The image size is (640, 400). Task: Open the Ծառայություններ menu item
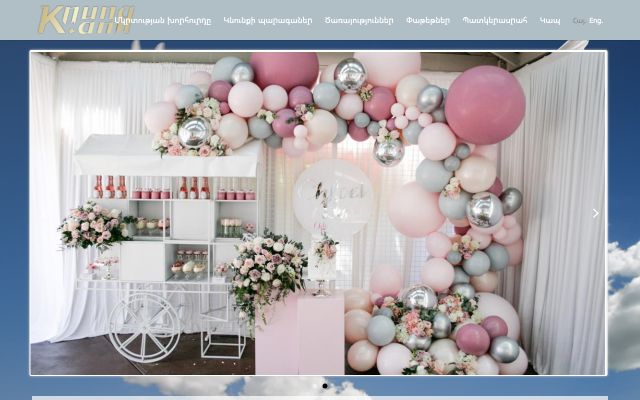point(359,20)
